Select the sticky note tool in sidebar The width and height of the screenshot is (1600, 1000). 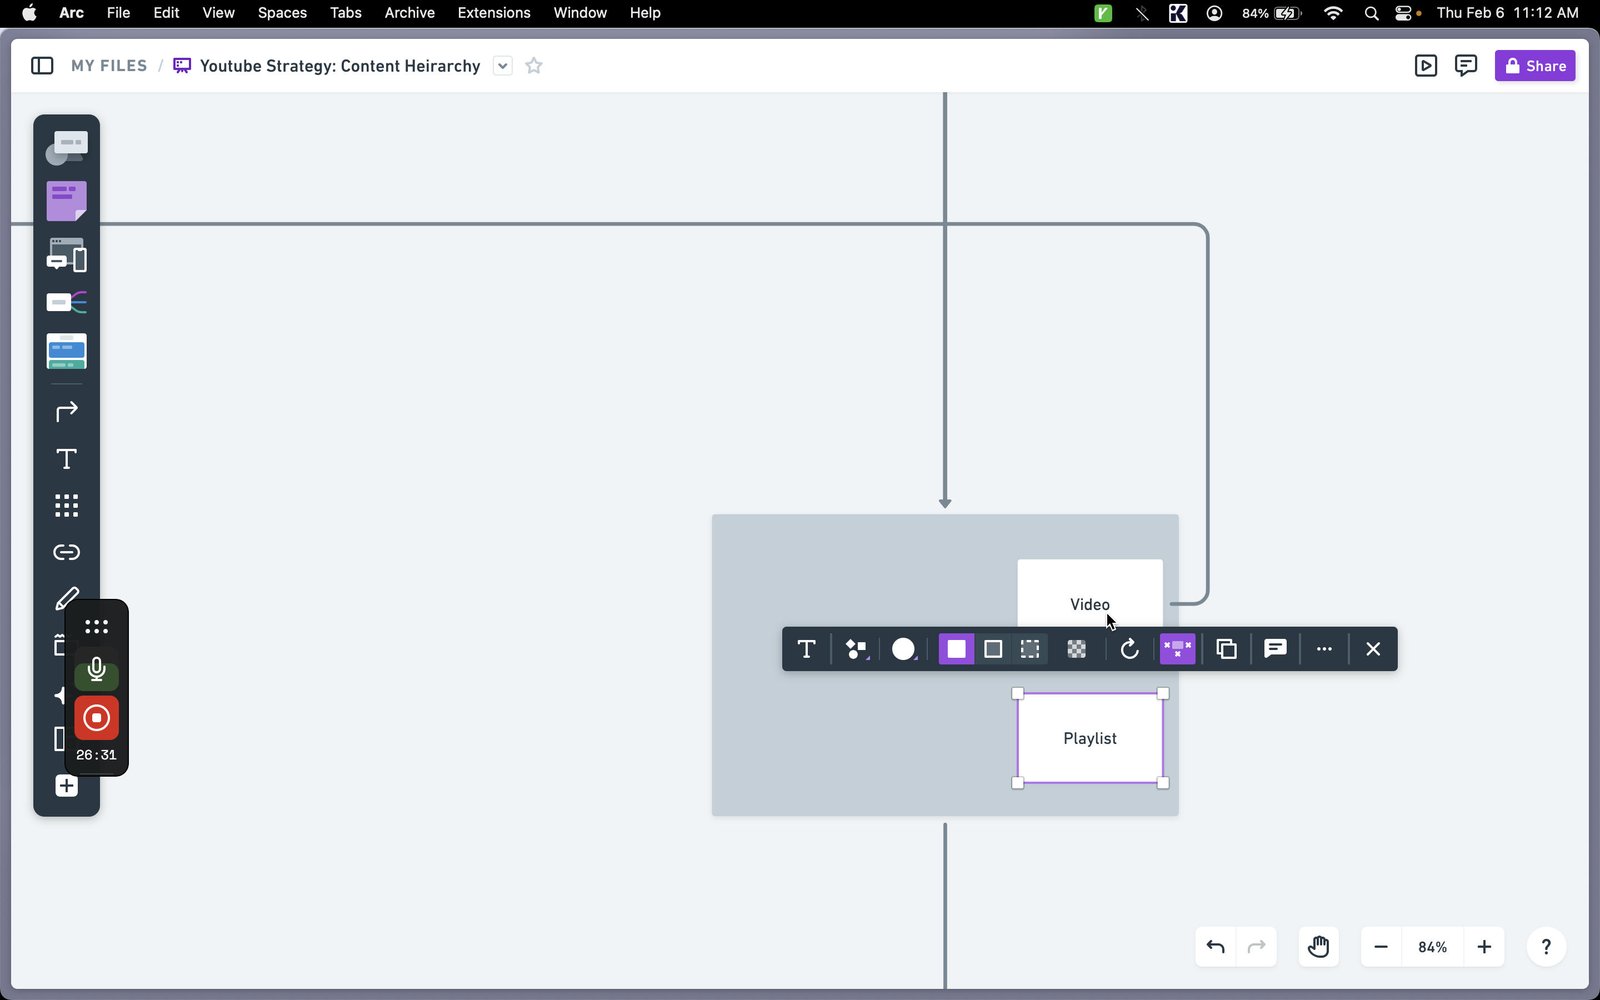click(66, 201)
